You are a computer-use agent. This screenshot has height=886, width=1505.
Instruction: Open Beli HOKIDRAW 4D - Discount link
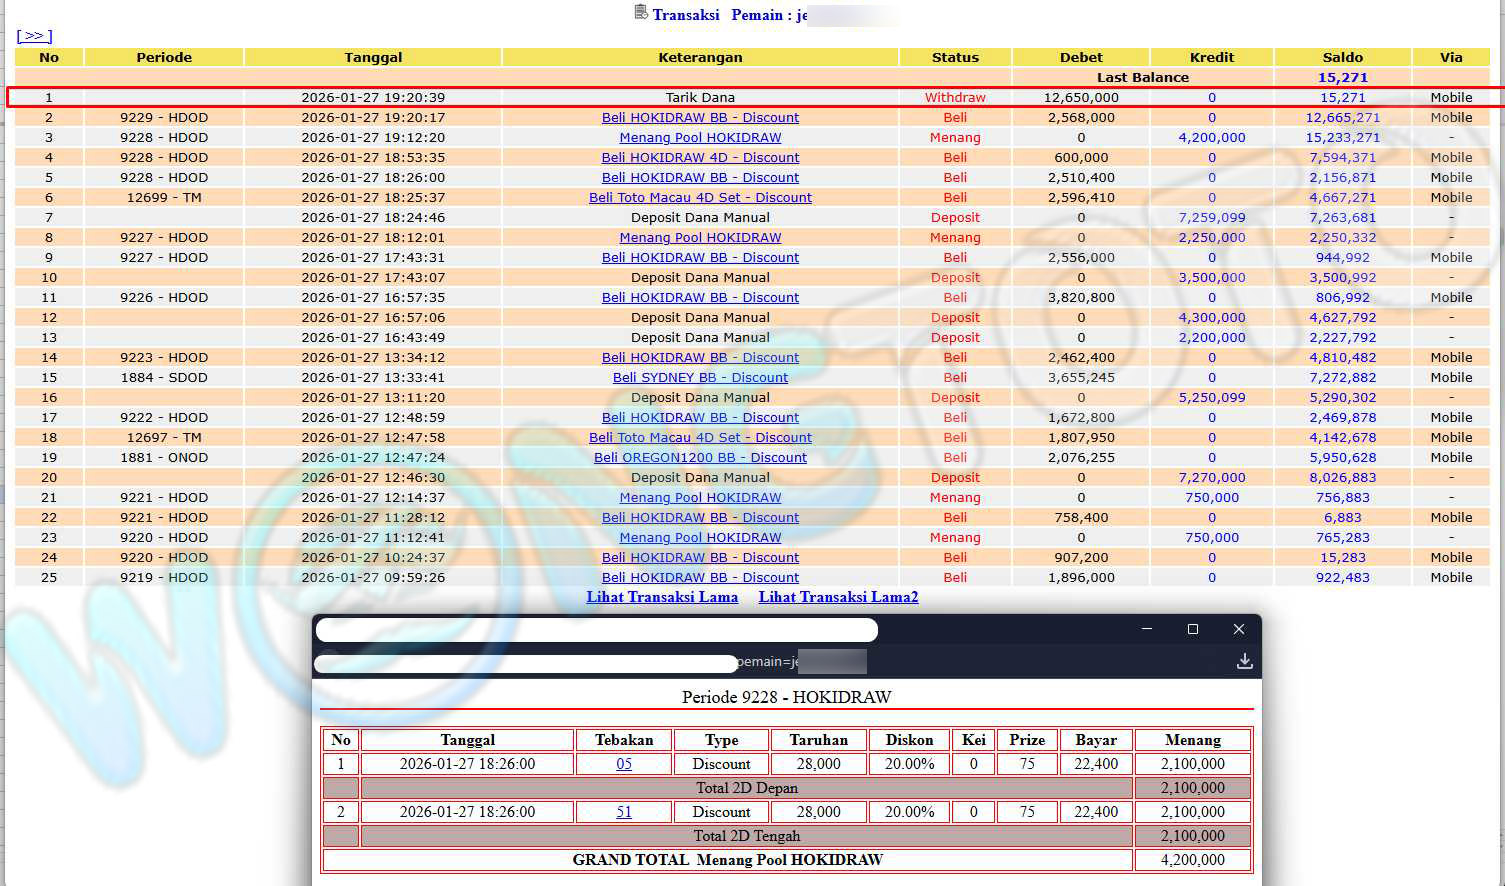point(700,157)
